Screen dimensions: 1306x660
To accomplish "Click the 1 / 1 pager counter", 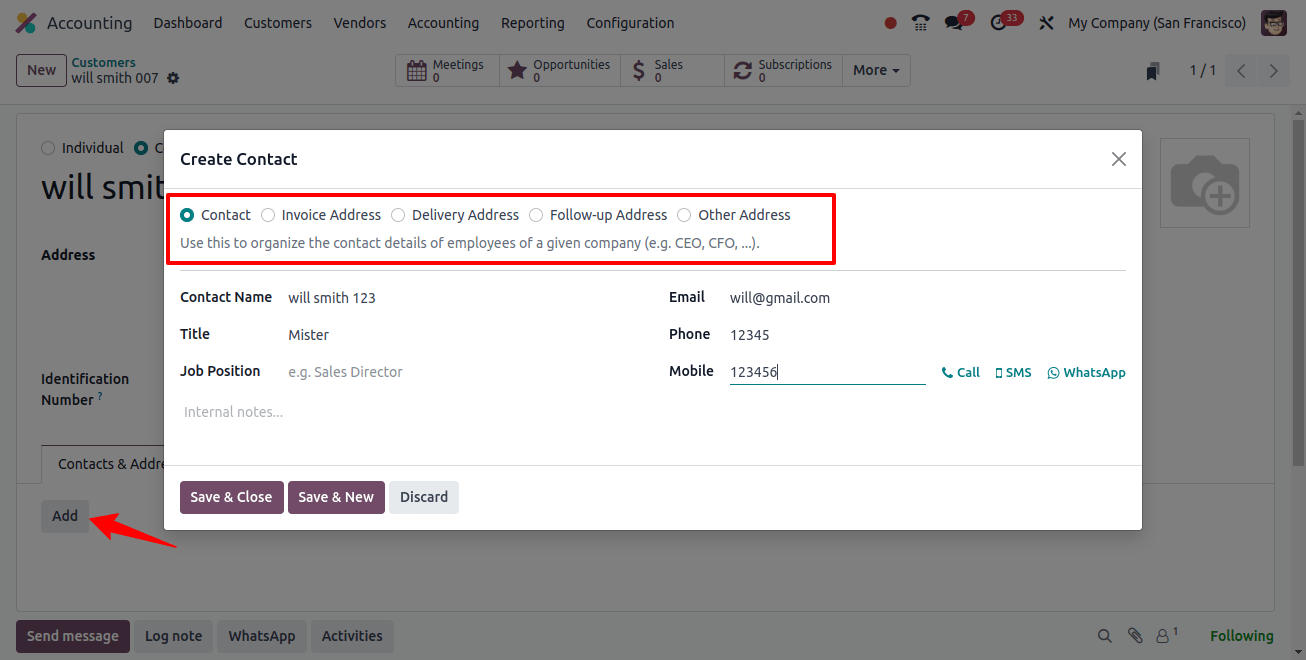I will [x=1203, y=70].
